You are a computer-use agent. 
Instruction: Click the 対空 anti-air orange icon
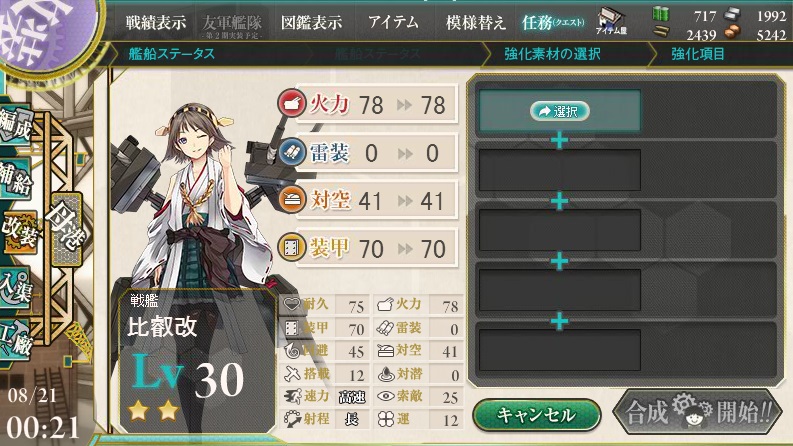click(x=292, y=199)
